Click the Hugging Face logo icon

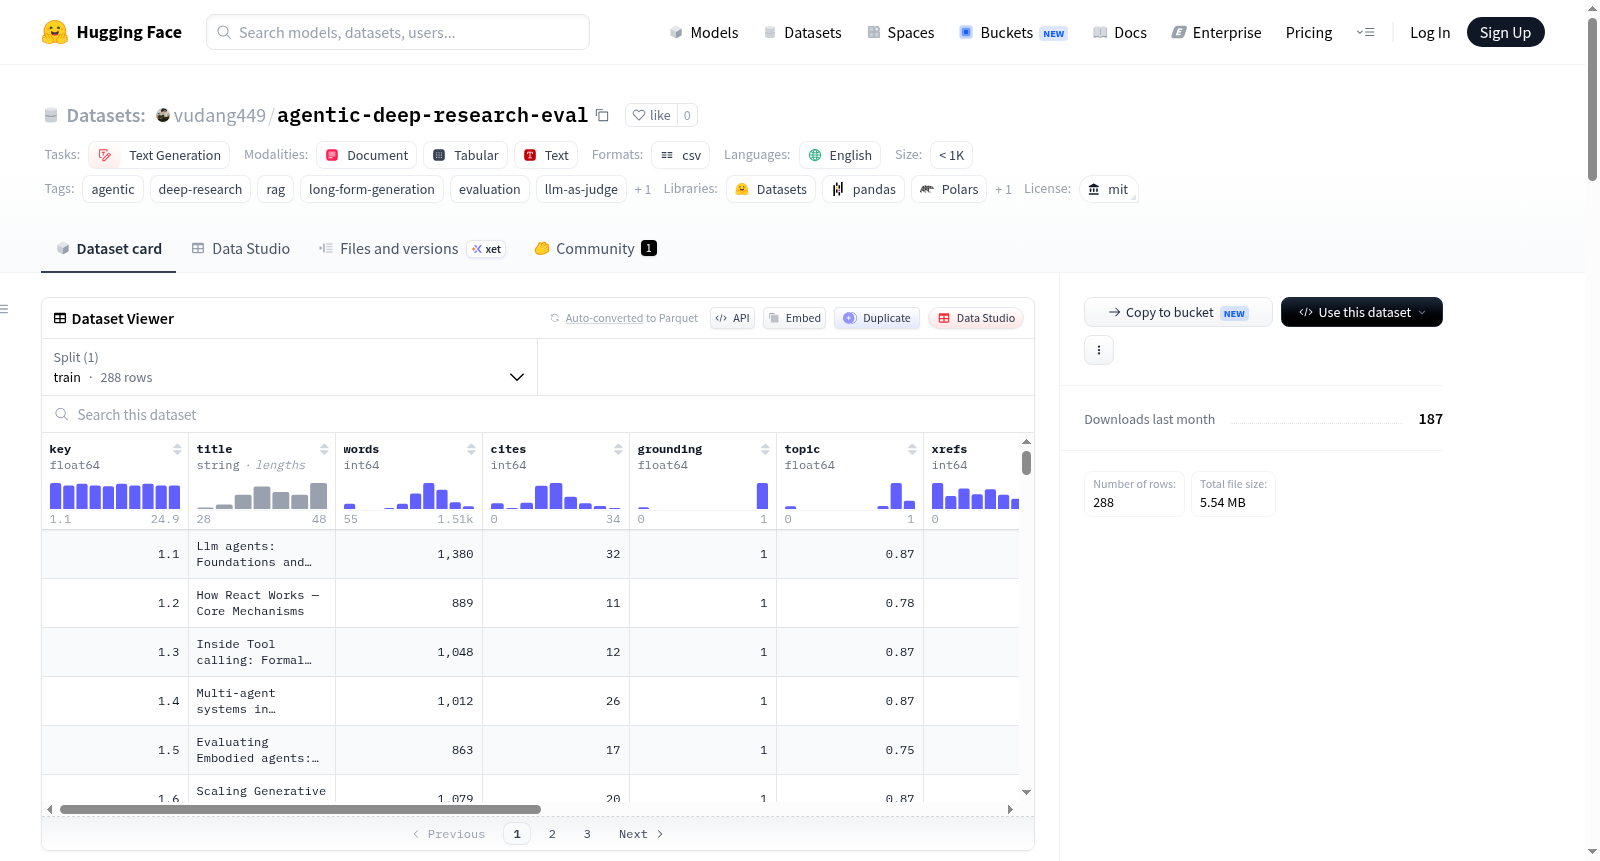coord(55,32)
